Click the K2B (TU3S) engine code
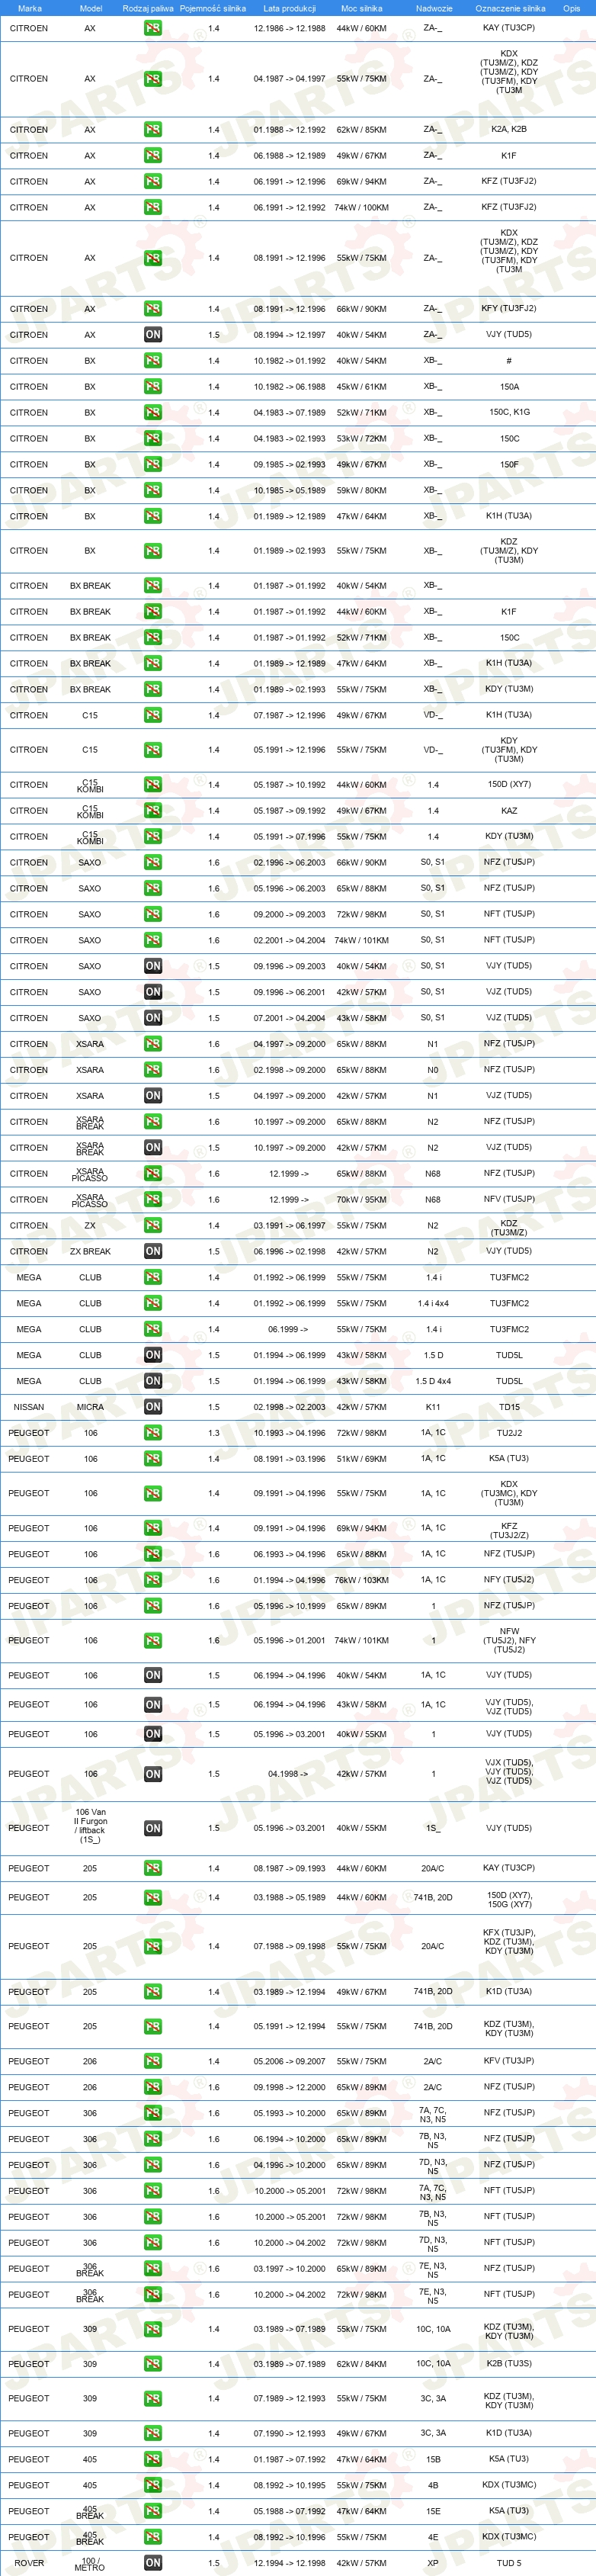Viewport: 596px width, 2576px height. tap(509, 2364)
